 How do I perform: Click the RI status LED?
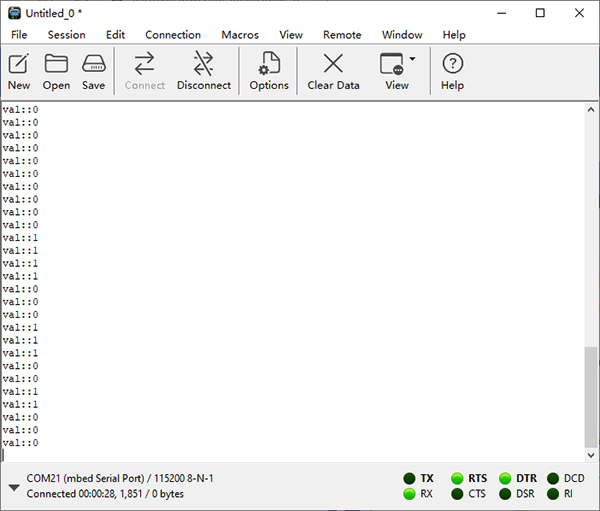[553, 494]
